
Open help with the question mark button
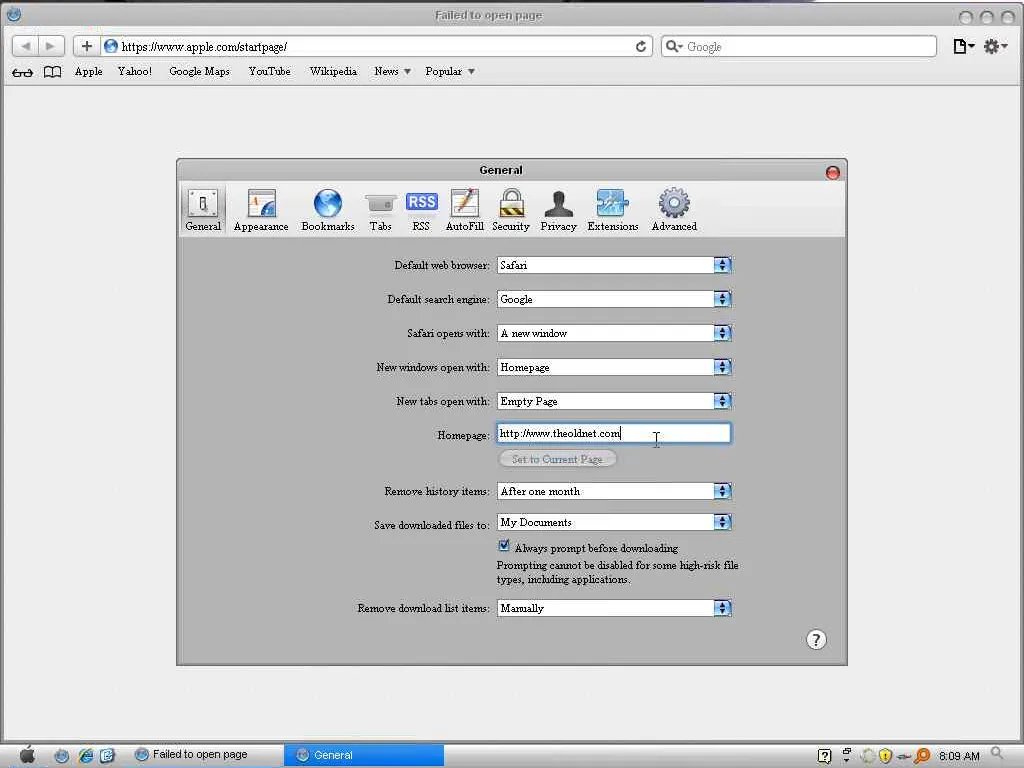pos(816,639)
